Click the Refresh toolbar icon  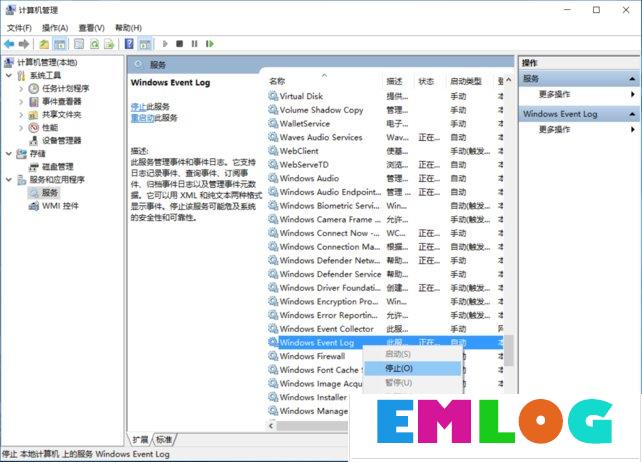coord(95,44)
